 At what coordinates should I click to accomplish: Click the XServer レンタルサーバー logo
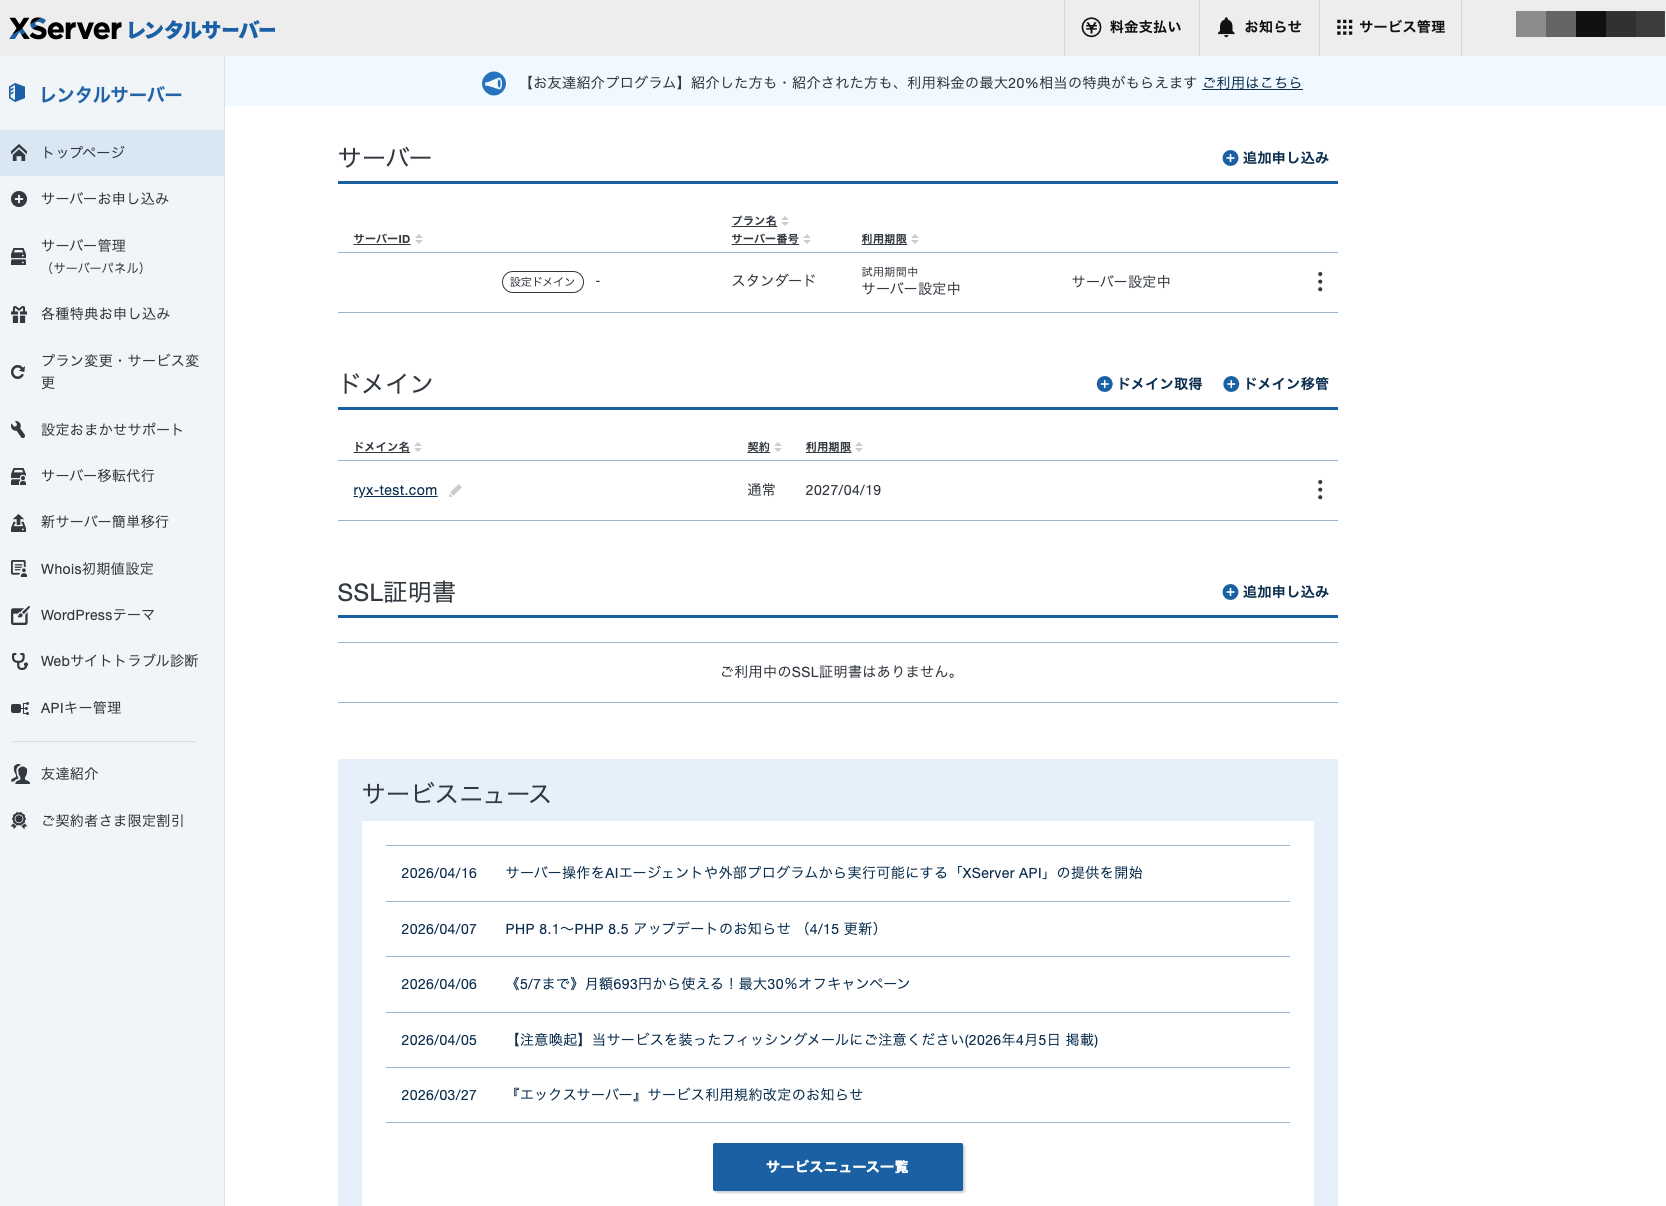click(143, 28)
